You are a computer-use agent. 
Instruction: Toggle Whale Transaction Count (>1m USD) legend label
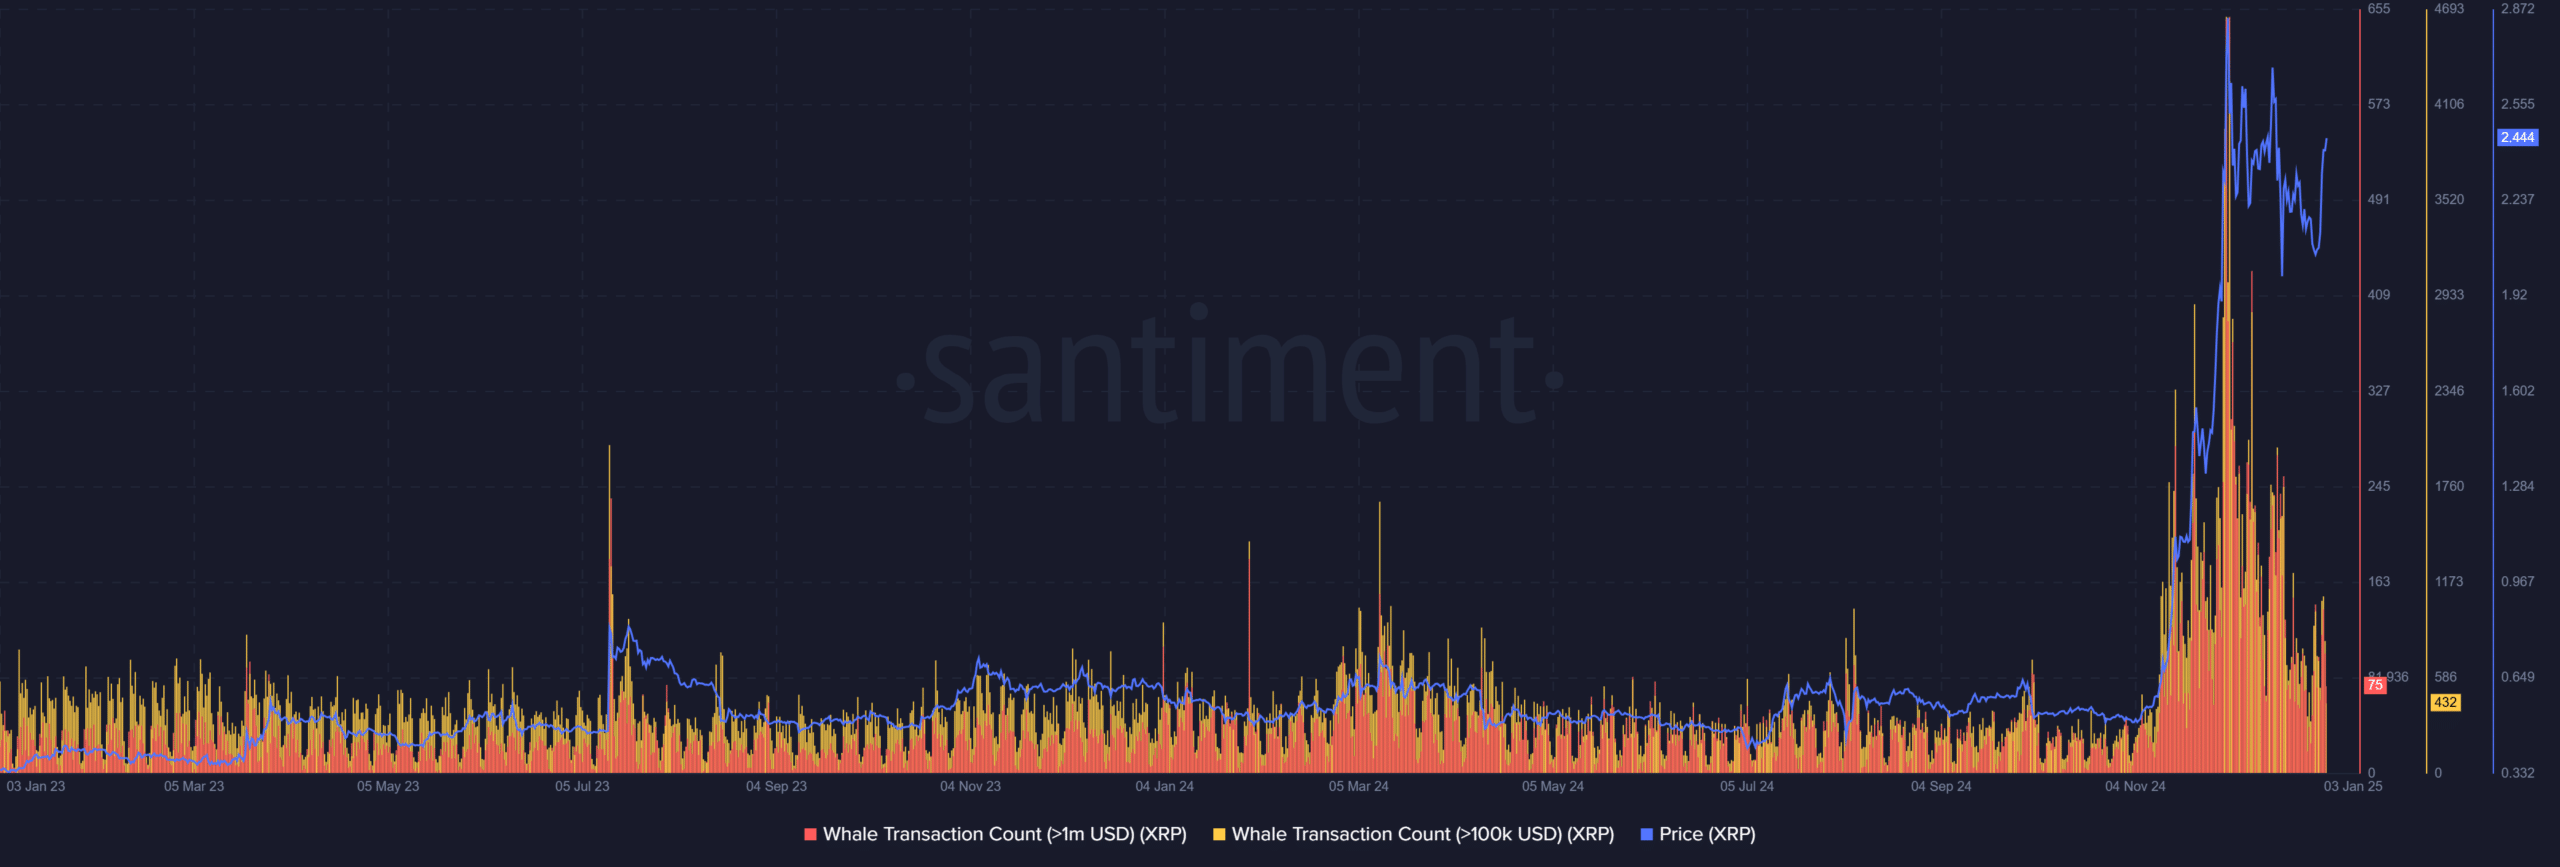coord(1004,834)
